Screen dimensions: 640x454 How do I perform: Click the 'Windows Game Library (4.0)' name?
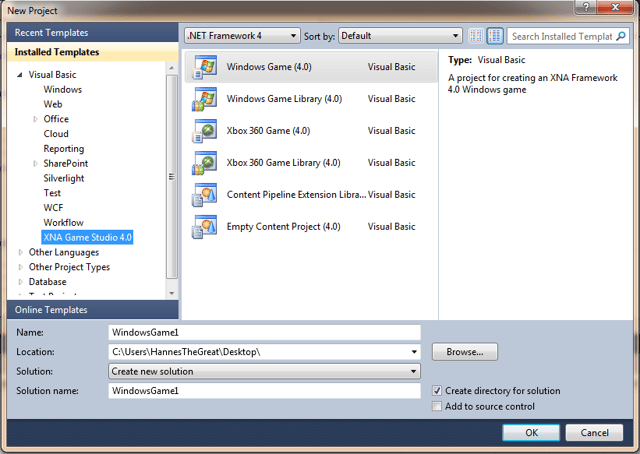284,99
